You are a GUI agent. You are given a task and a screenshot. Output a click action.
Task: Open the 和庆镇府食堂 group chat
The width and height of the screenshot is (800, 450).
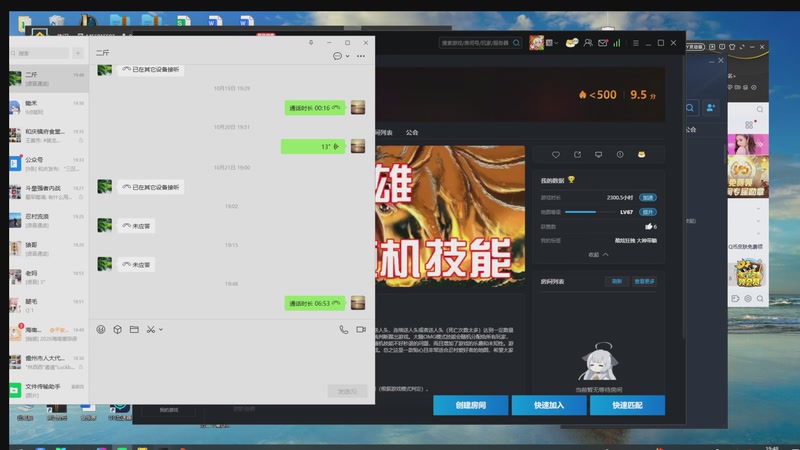[x=49, y=135]
